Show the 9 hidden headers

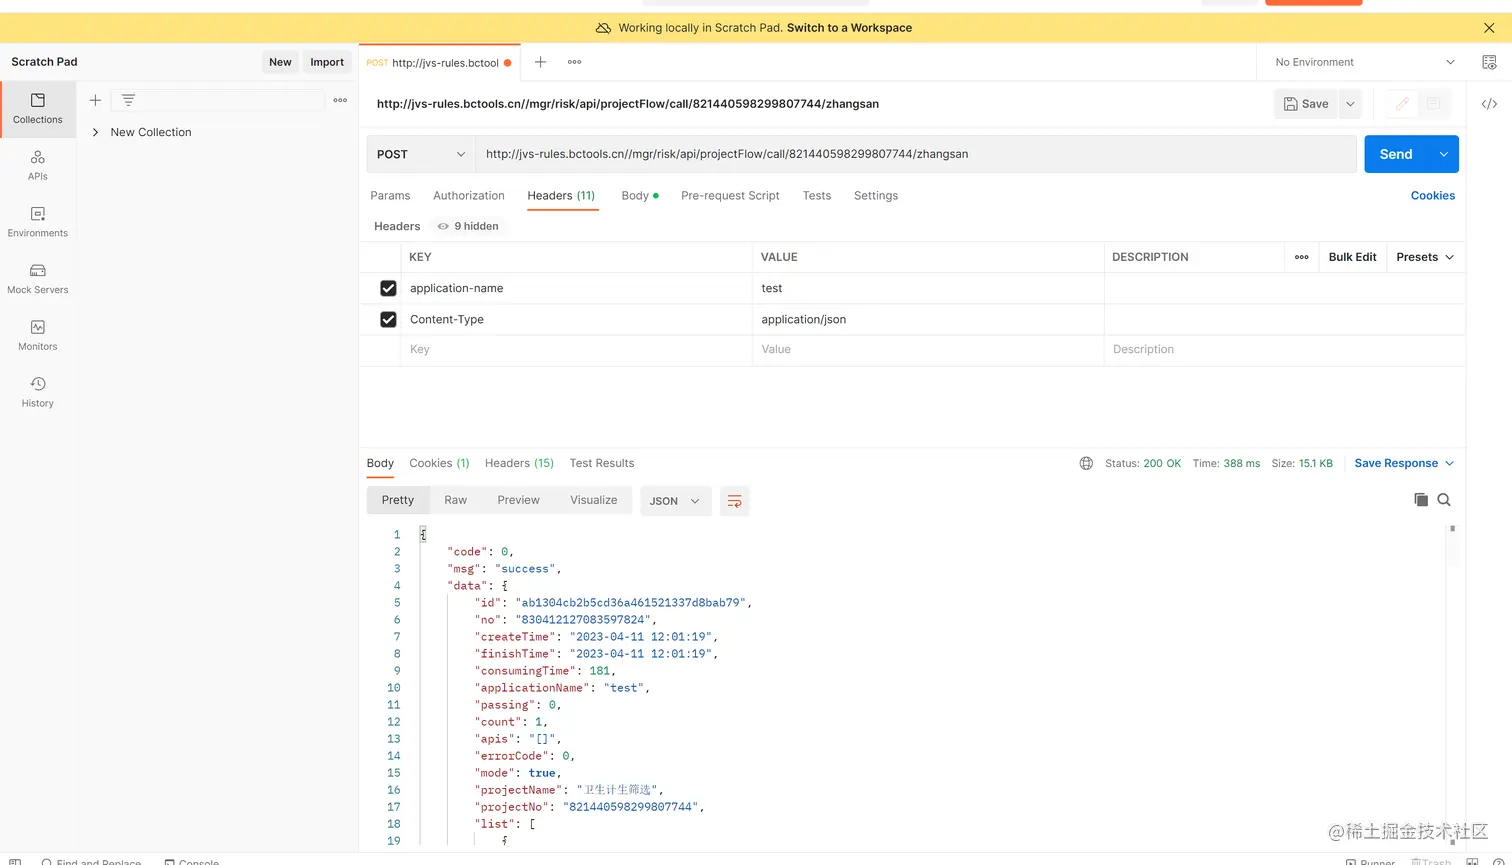click(x=468, y=226)
